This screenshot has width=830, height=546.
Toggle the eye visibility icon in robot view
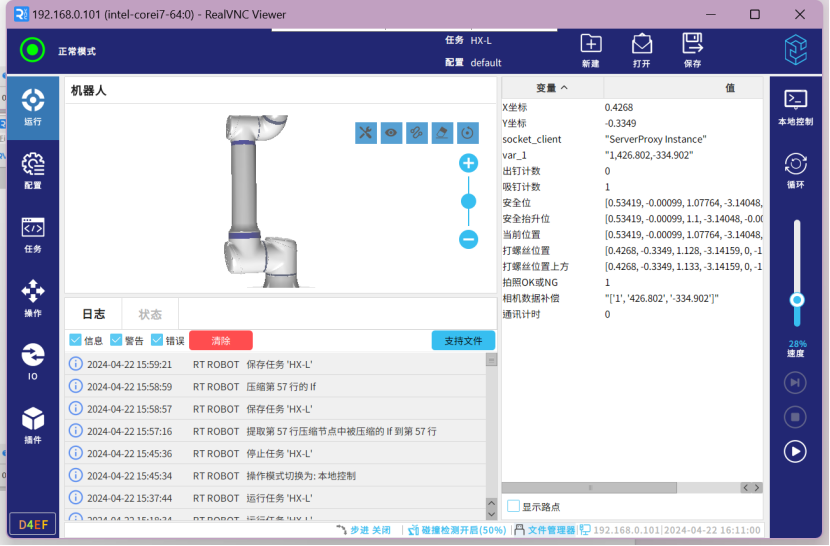click(391, 133)
